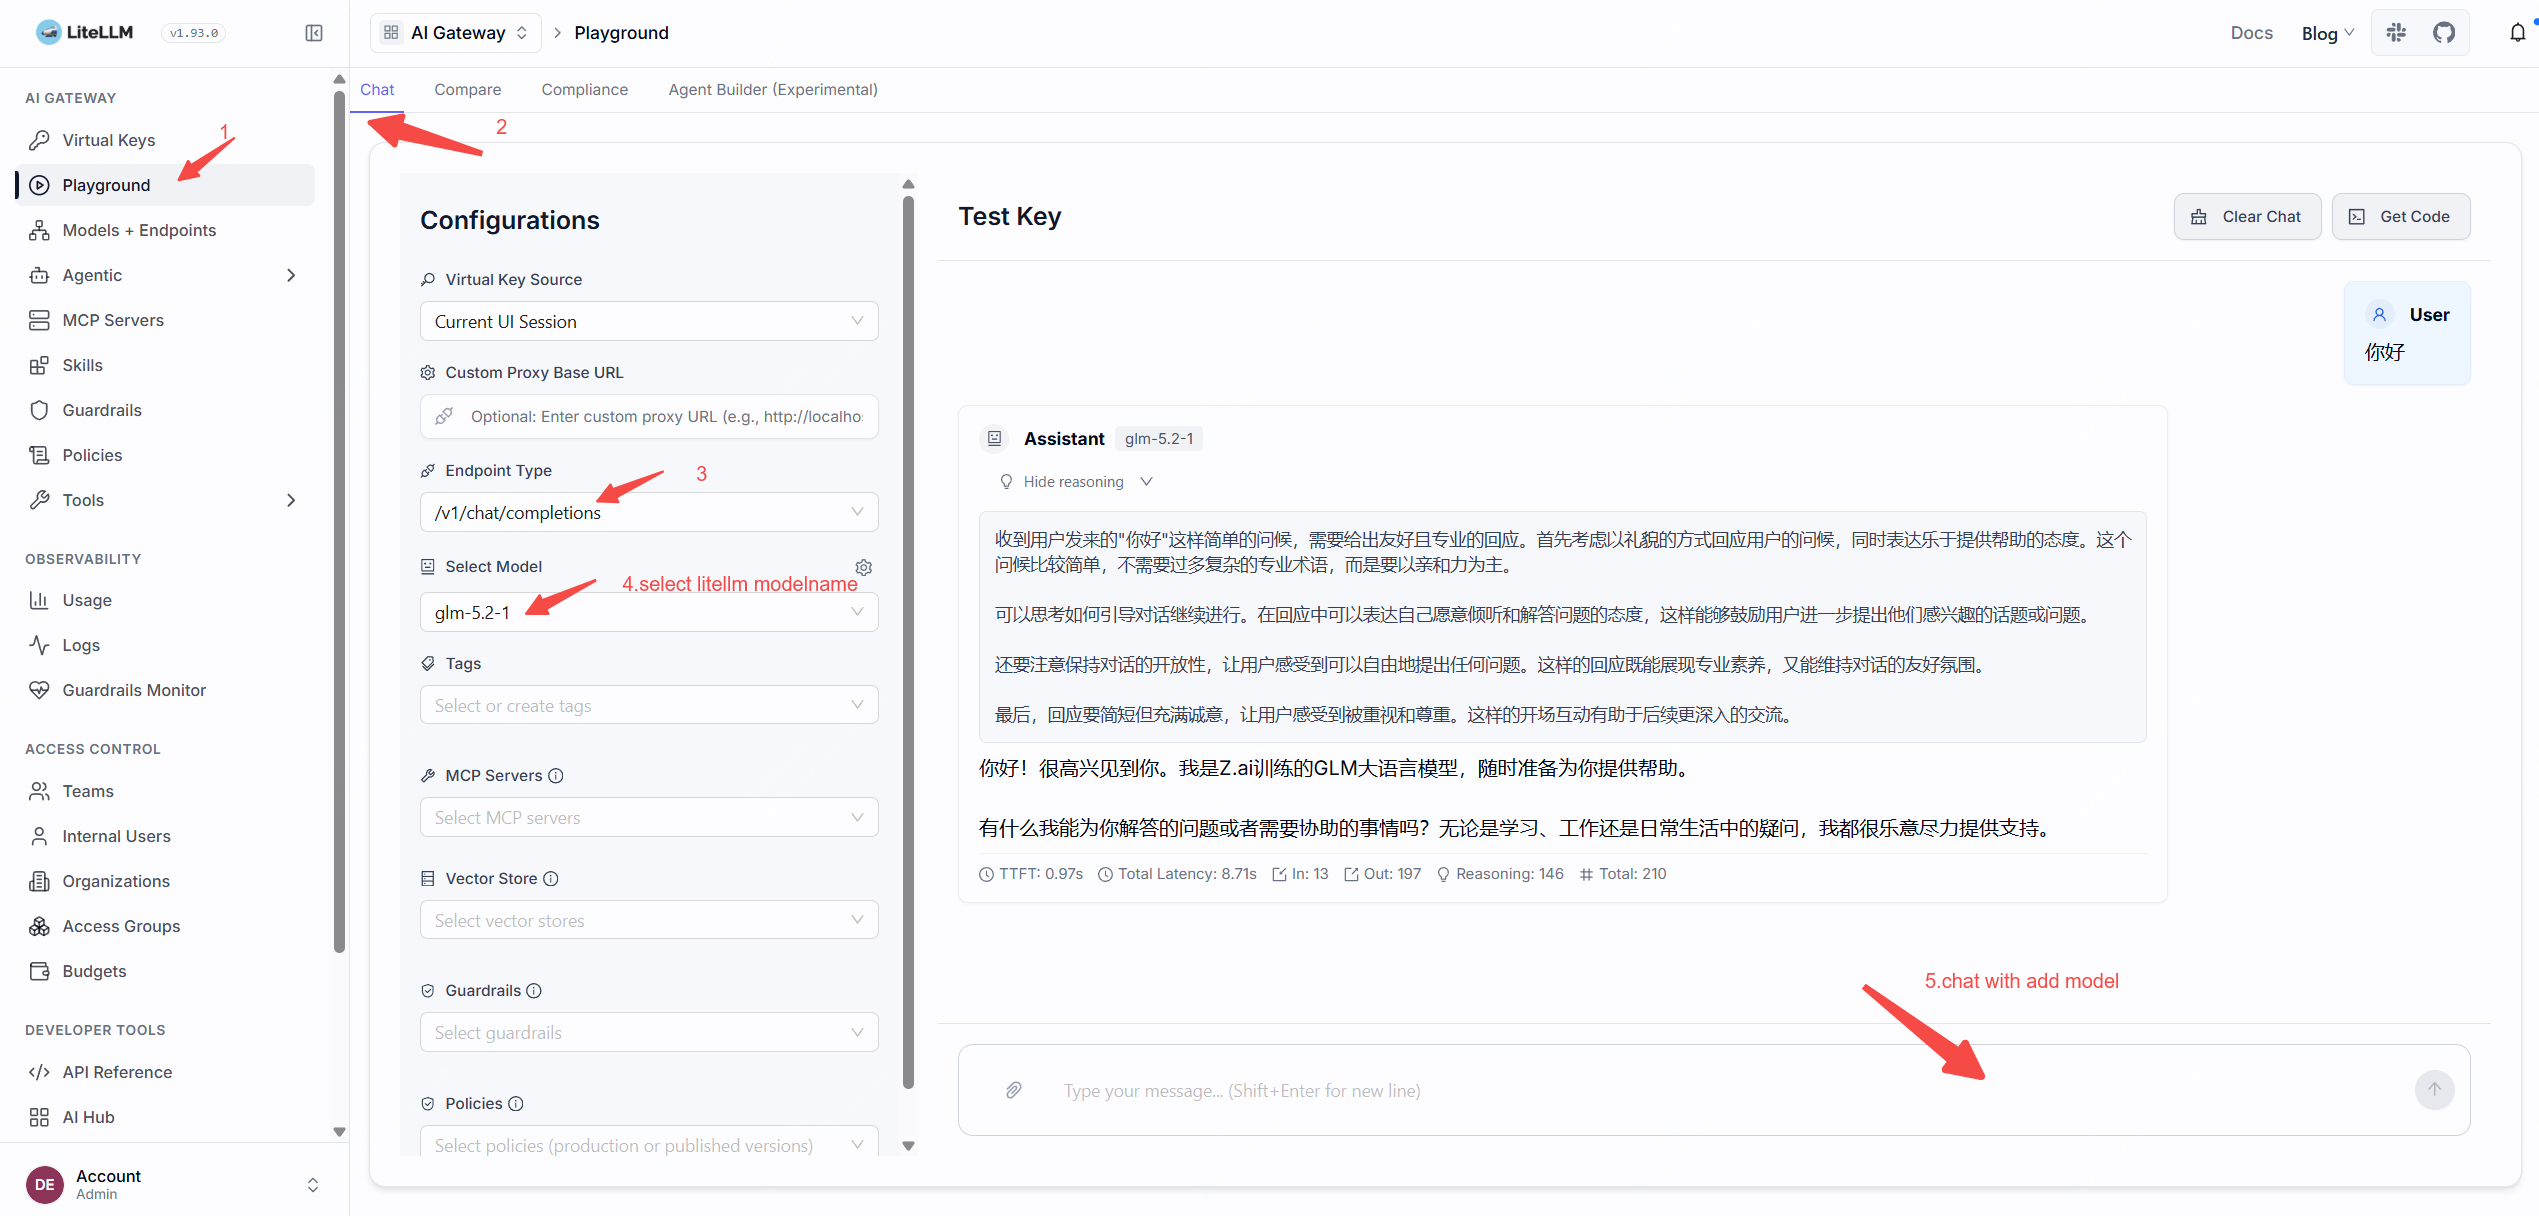Toggle Hide reasoning on the assistant message
The width and height of the screenshot is (2539, 1216).
point(1076,482)
